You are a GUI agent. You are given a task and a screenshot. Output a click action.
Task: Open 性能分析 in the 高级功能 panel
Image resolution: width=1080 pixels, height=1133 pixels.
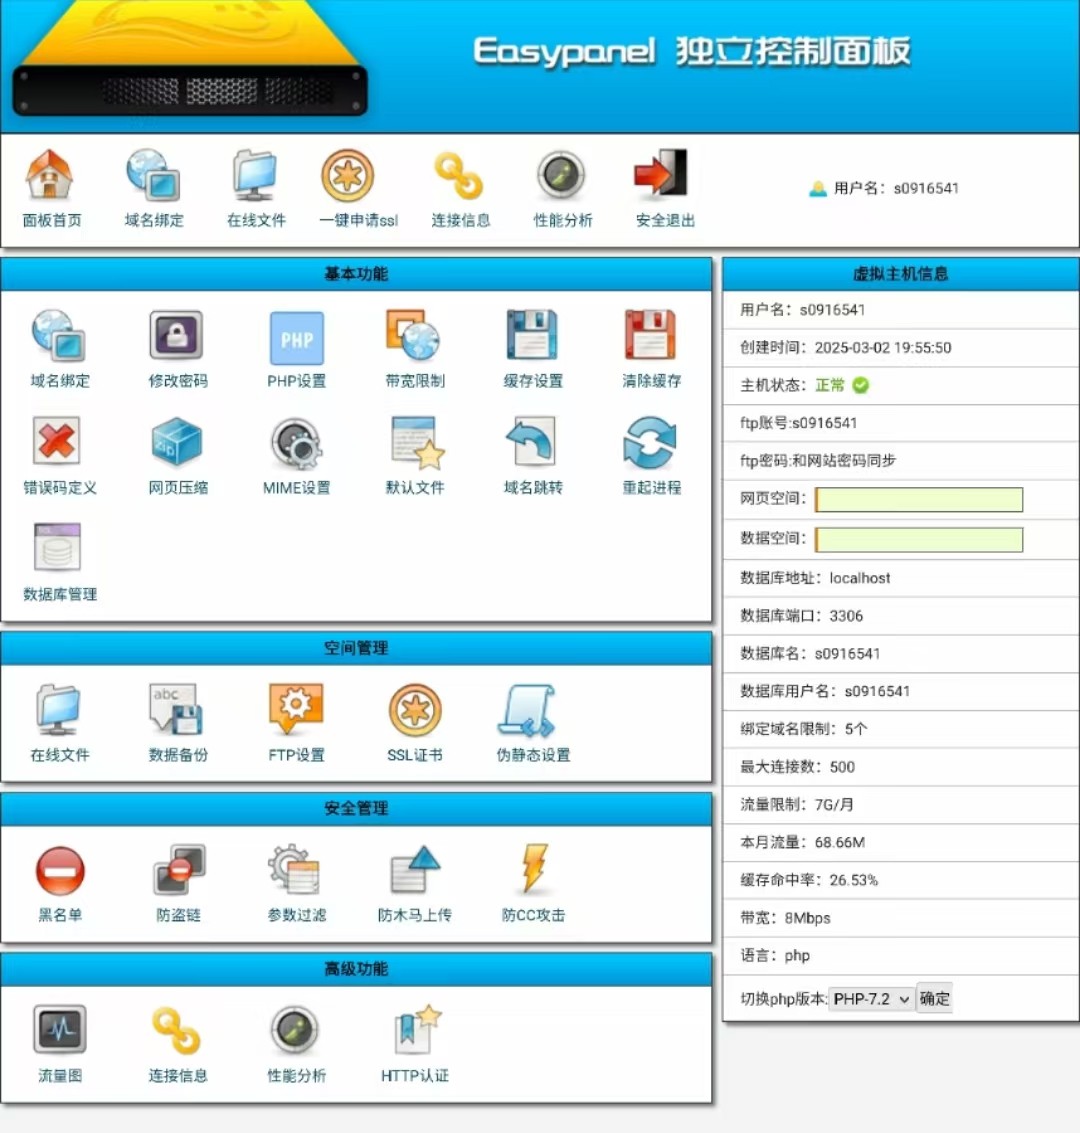coord(296,1044)
